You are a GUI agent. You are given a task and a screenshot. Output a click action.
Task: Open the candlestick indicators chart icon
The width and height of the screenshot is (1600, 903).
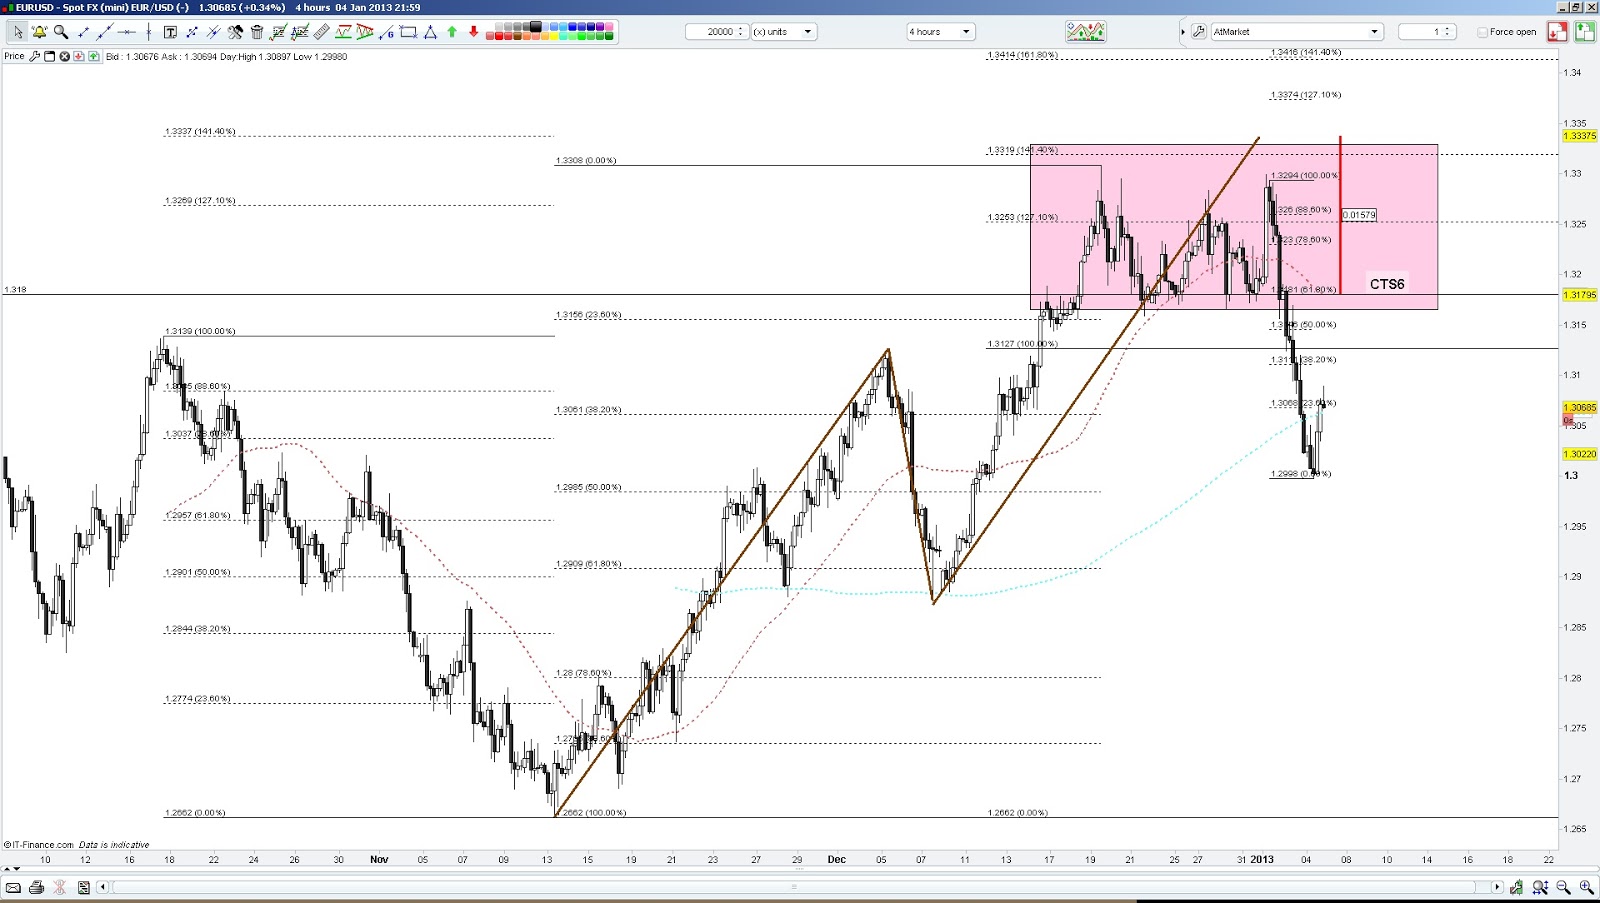1085,32
